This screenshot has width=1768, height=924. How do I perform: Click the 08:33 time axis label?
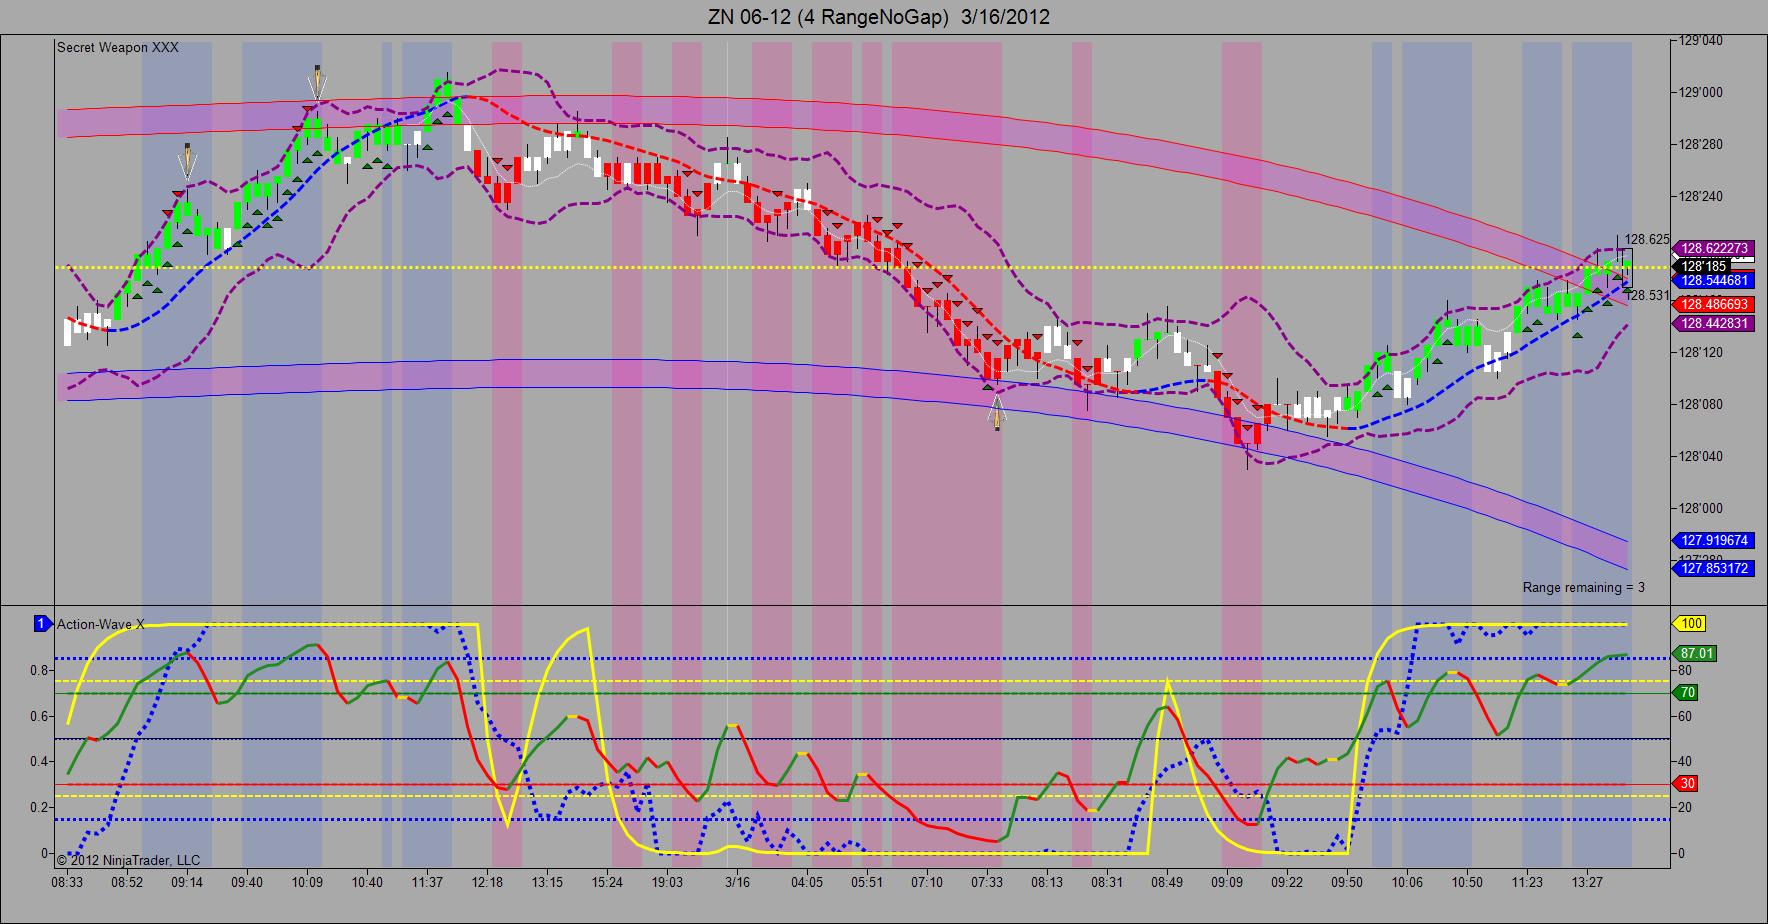click(67, 883)
